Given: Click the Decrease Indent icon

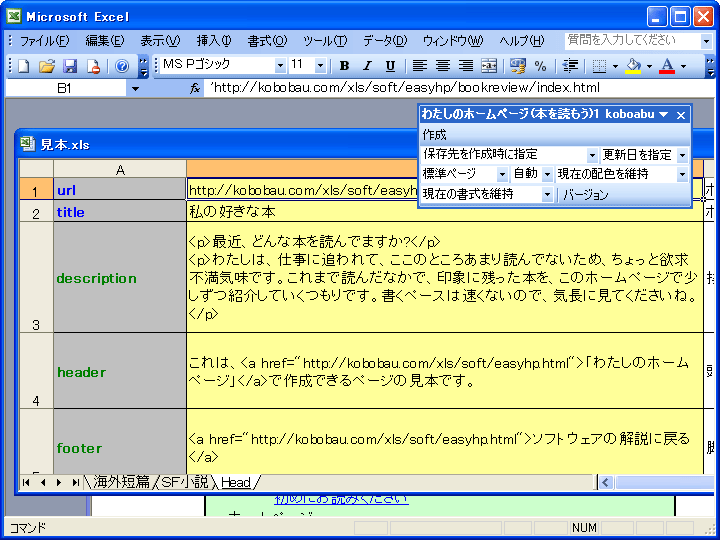Looking at the screenshot, I should coord(570,66).
